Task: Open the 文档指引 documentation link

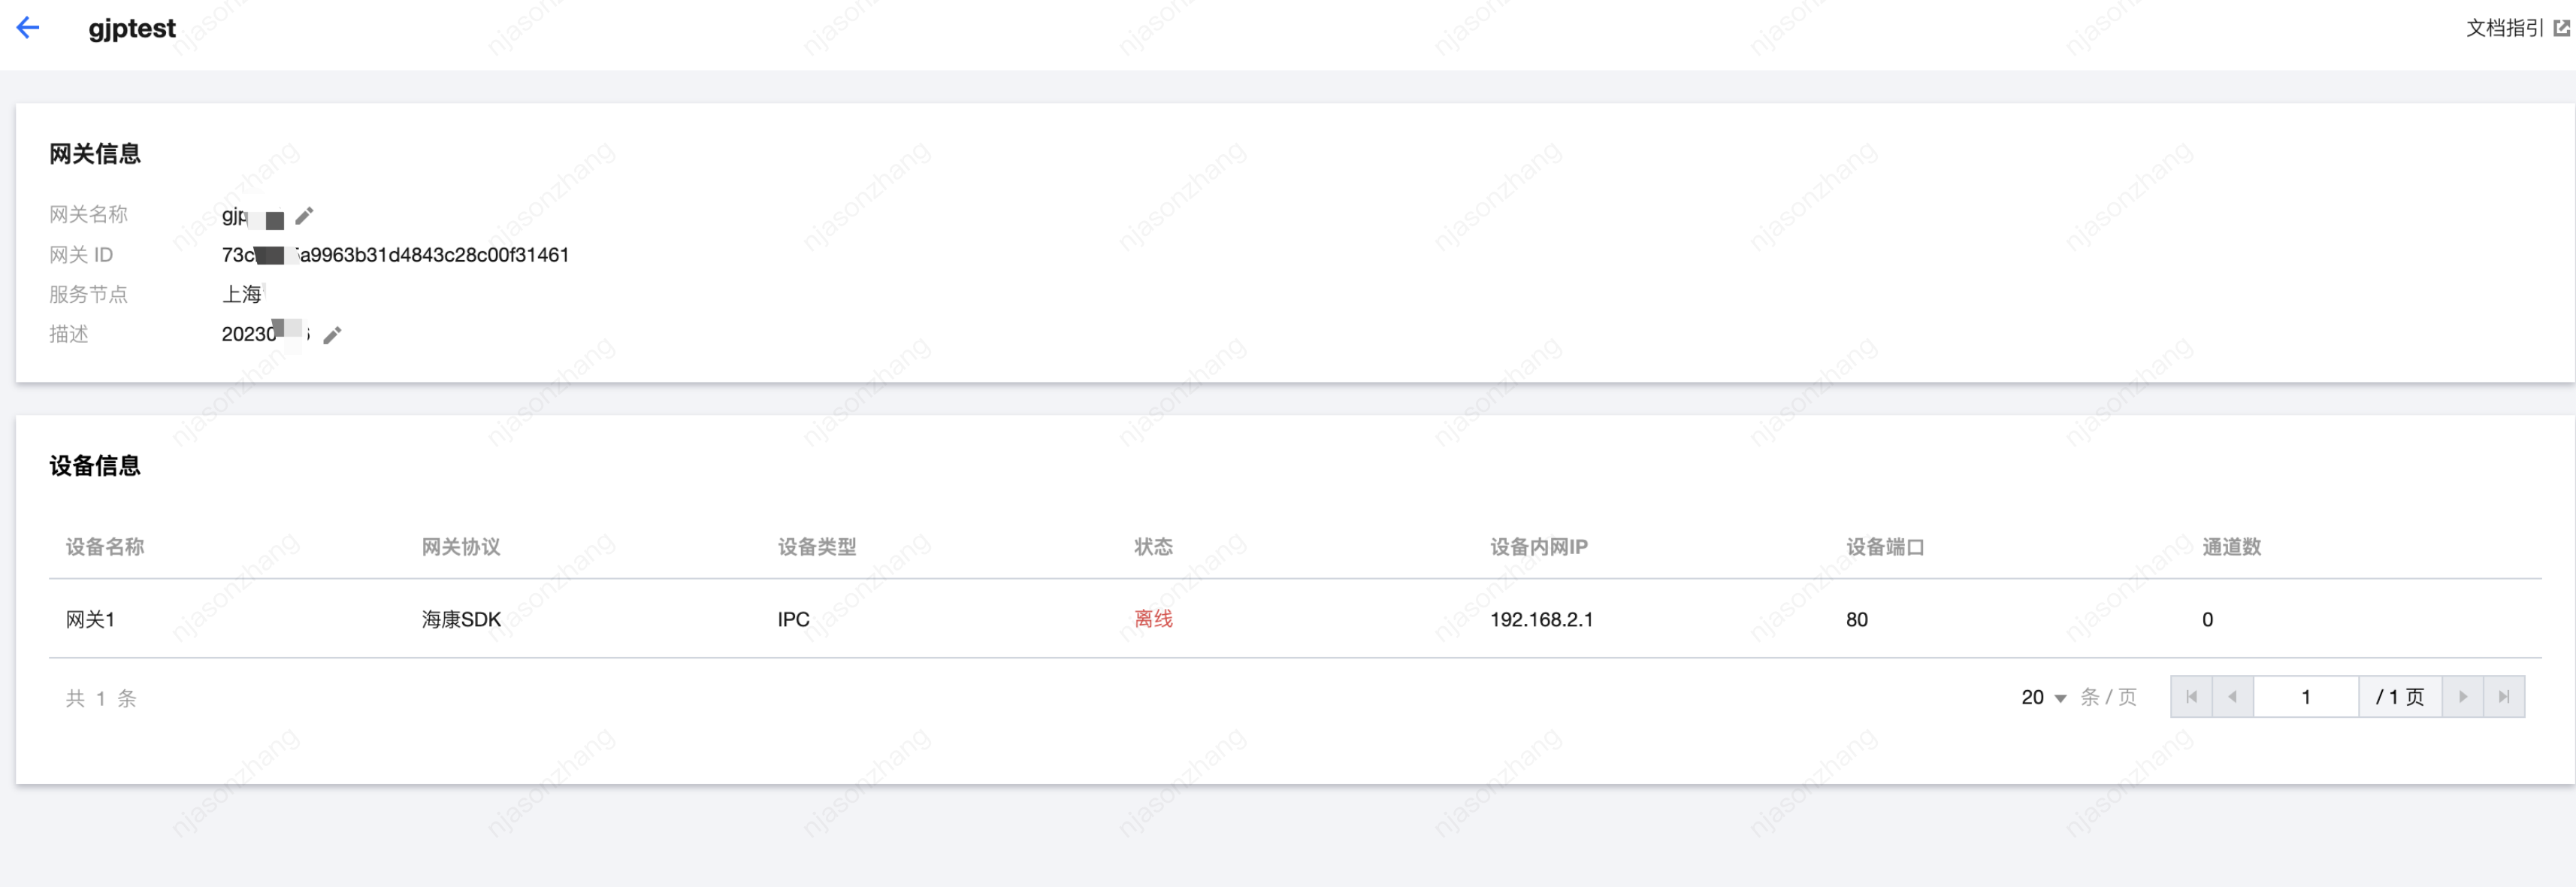Action: coord(2504,28)
